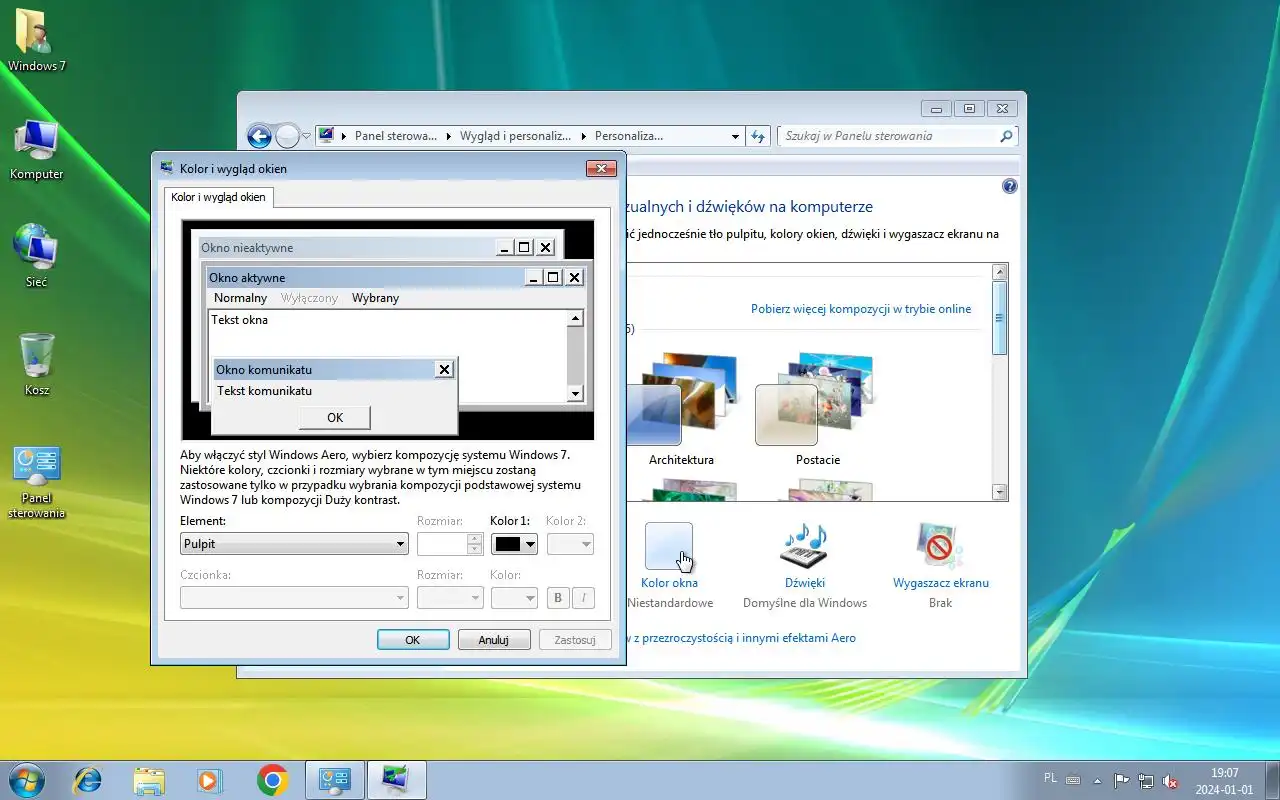
Task: Refresh the Control Panel address bar
Action: pos(757,136)
